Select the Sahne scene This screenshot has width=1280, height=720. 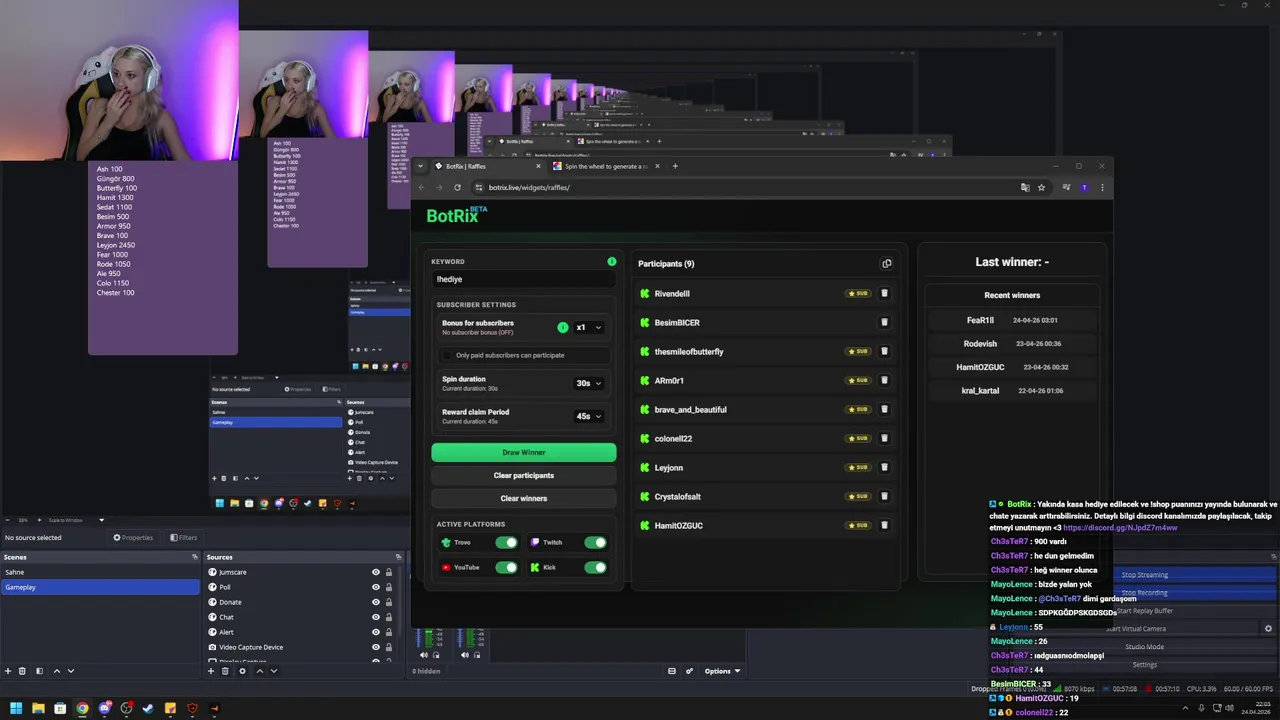[100, 572]
